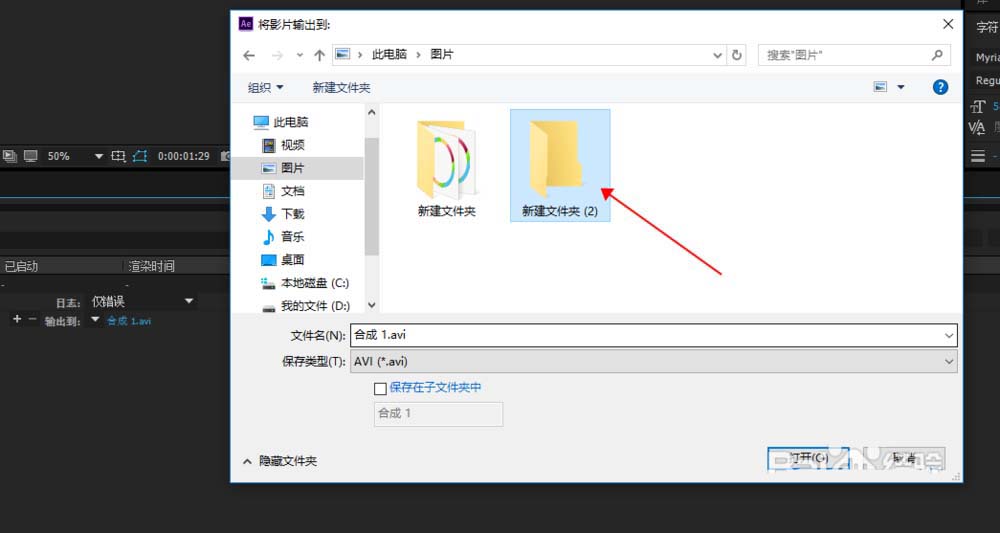Screen dimensions: 1000x533
Task: Select 文档 in the navigation pane
Action: [x=284, y=191]
